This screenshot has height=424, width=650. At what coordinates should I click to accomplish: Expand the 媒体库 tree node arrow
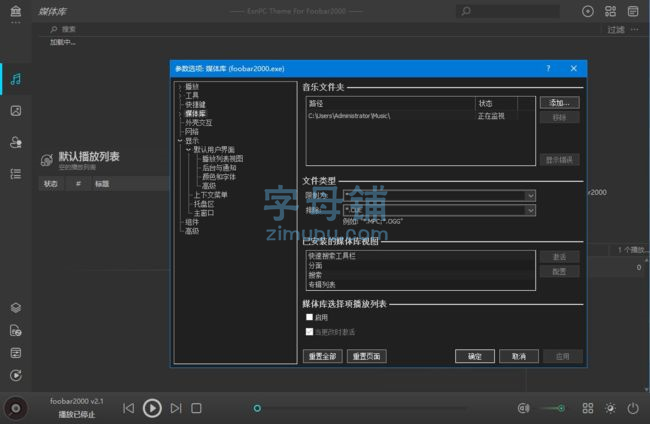pos(180,114)
